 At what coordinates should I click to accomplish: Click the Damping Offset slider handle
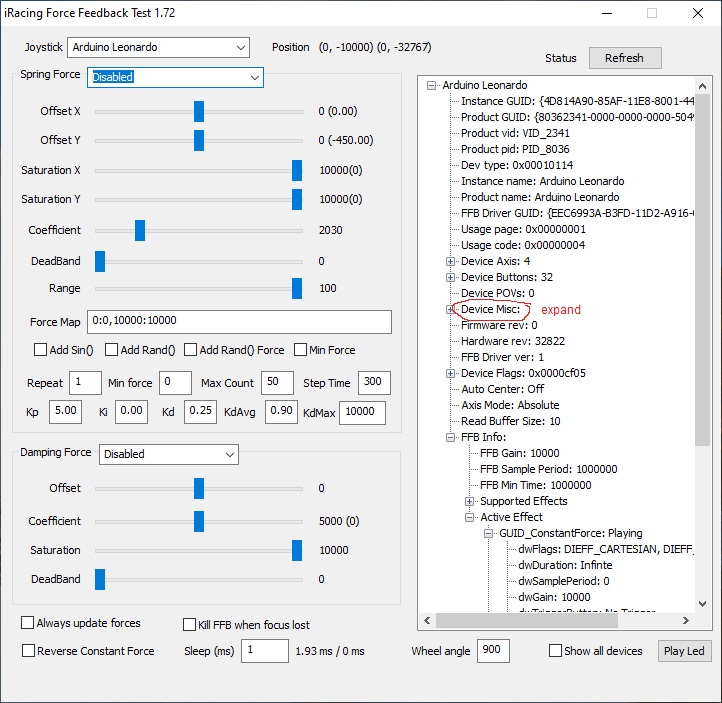click(x=199, y=489)
